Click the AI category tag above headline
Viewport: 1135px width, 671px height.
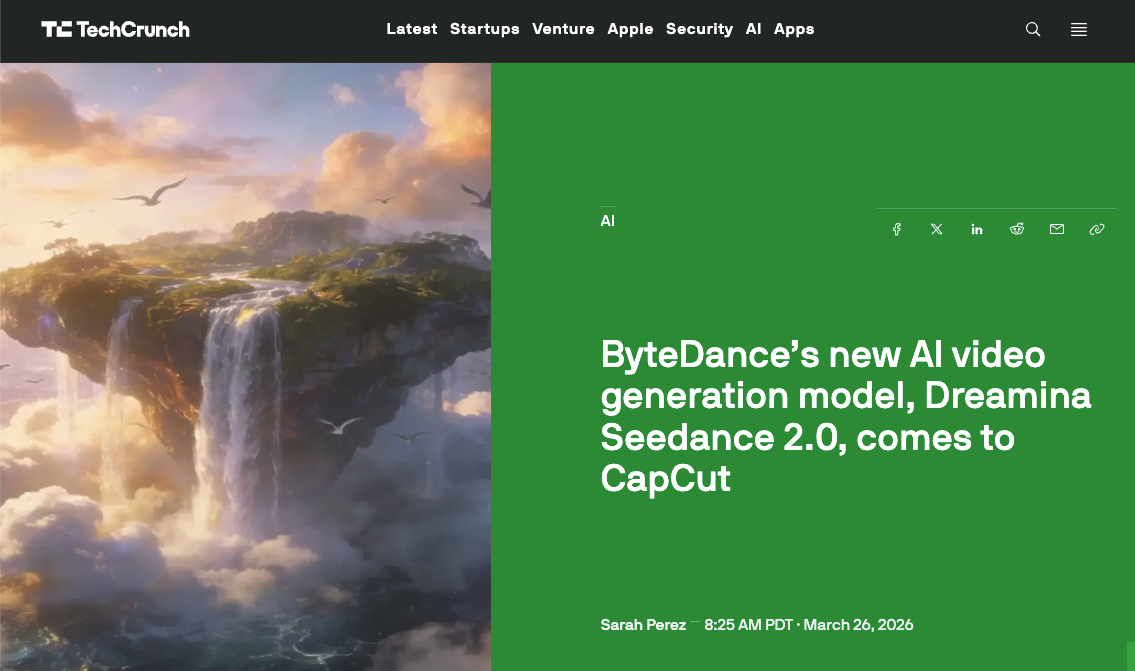pyautogui.click(x=607, y=221)
